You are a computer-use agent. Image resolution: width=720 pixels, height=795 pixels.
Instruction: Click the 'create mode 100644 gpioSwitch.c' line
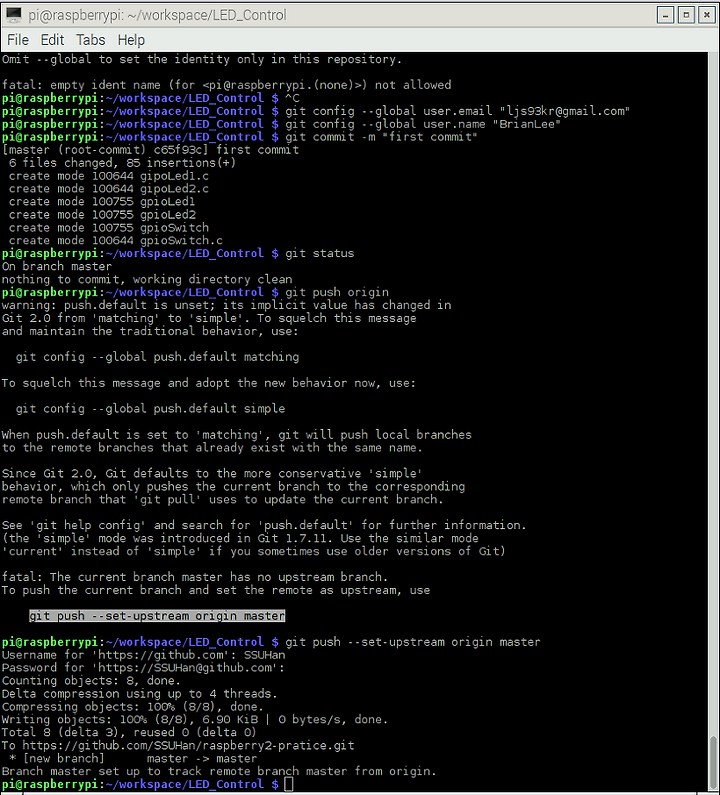116,240
